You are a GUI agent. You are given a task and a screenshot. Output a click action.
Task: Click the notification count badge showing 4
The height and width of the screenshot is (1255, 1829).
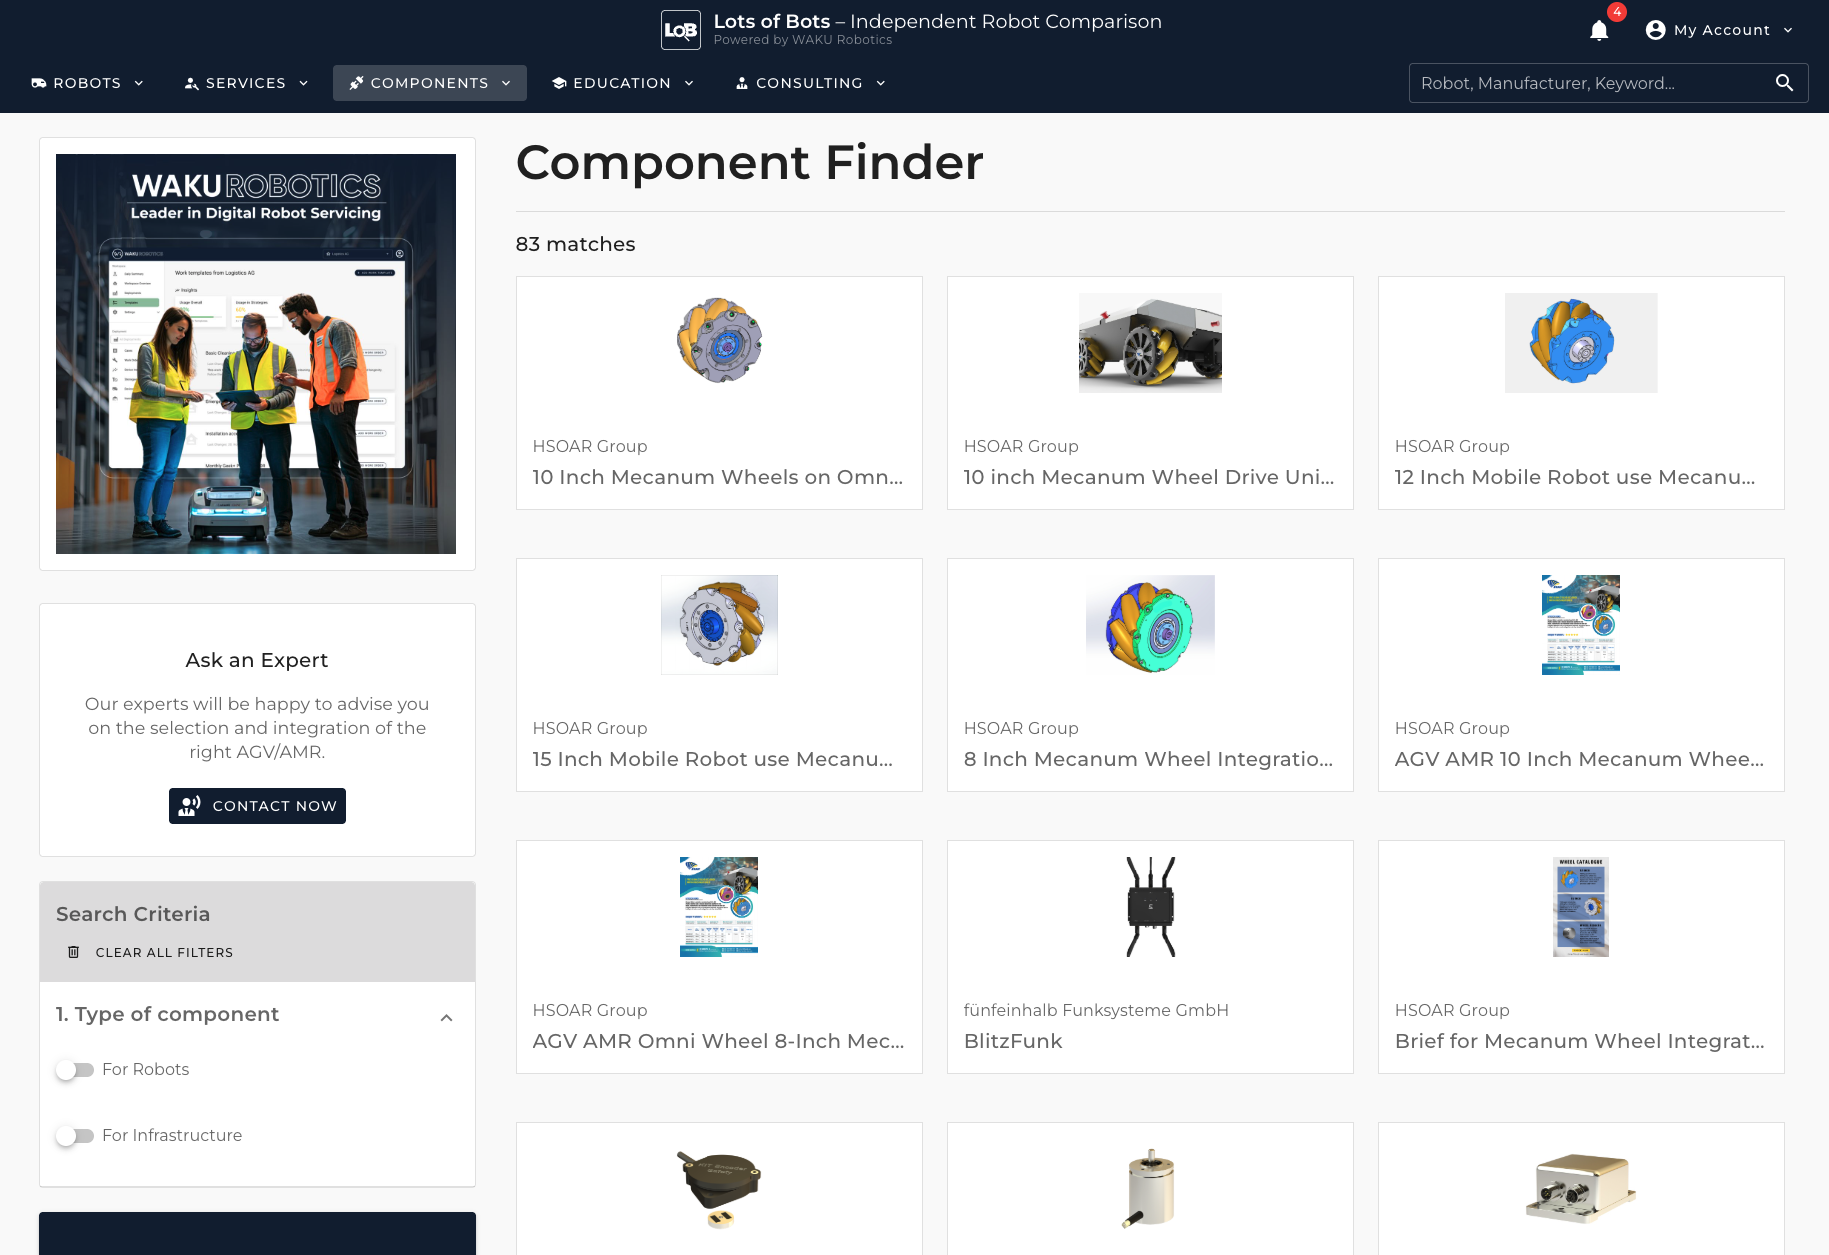(1617, 12)
